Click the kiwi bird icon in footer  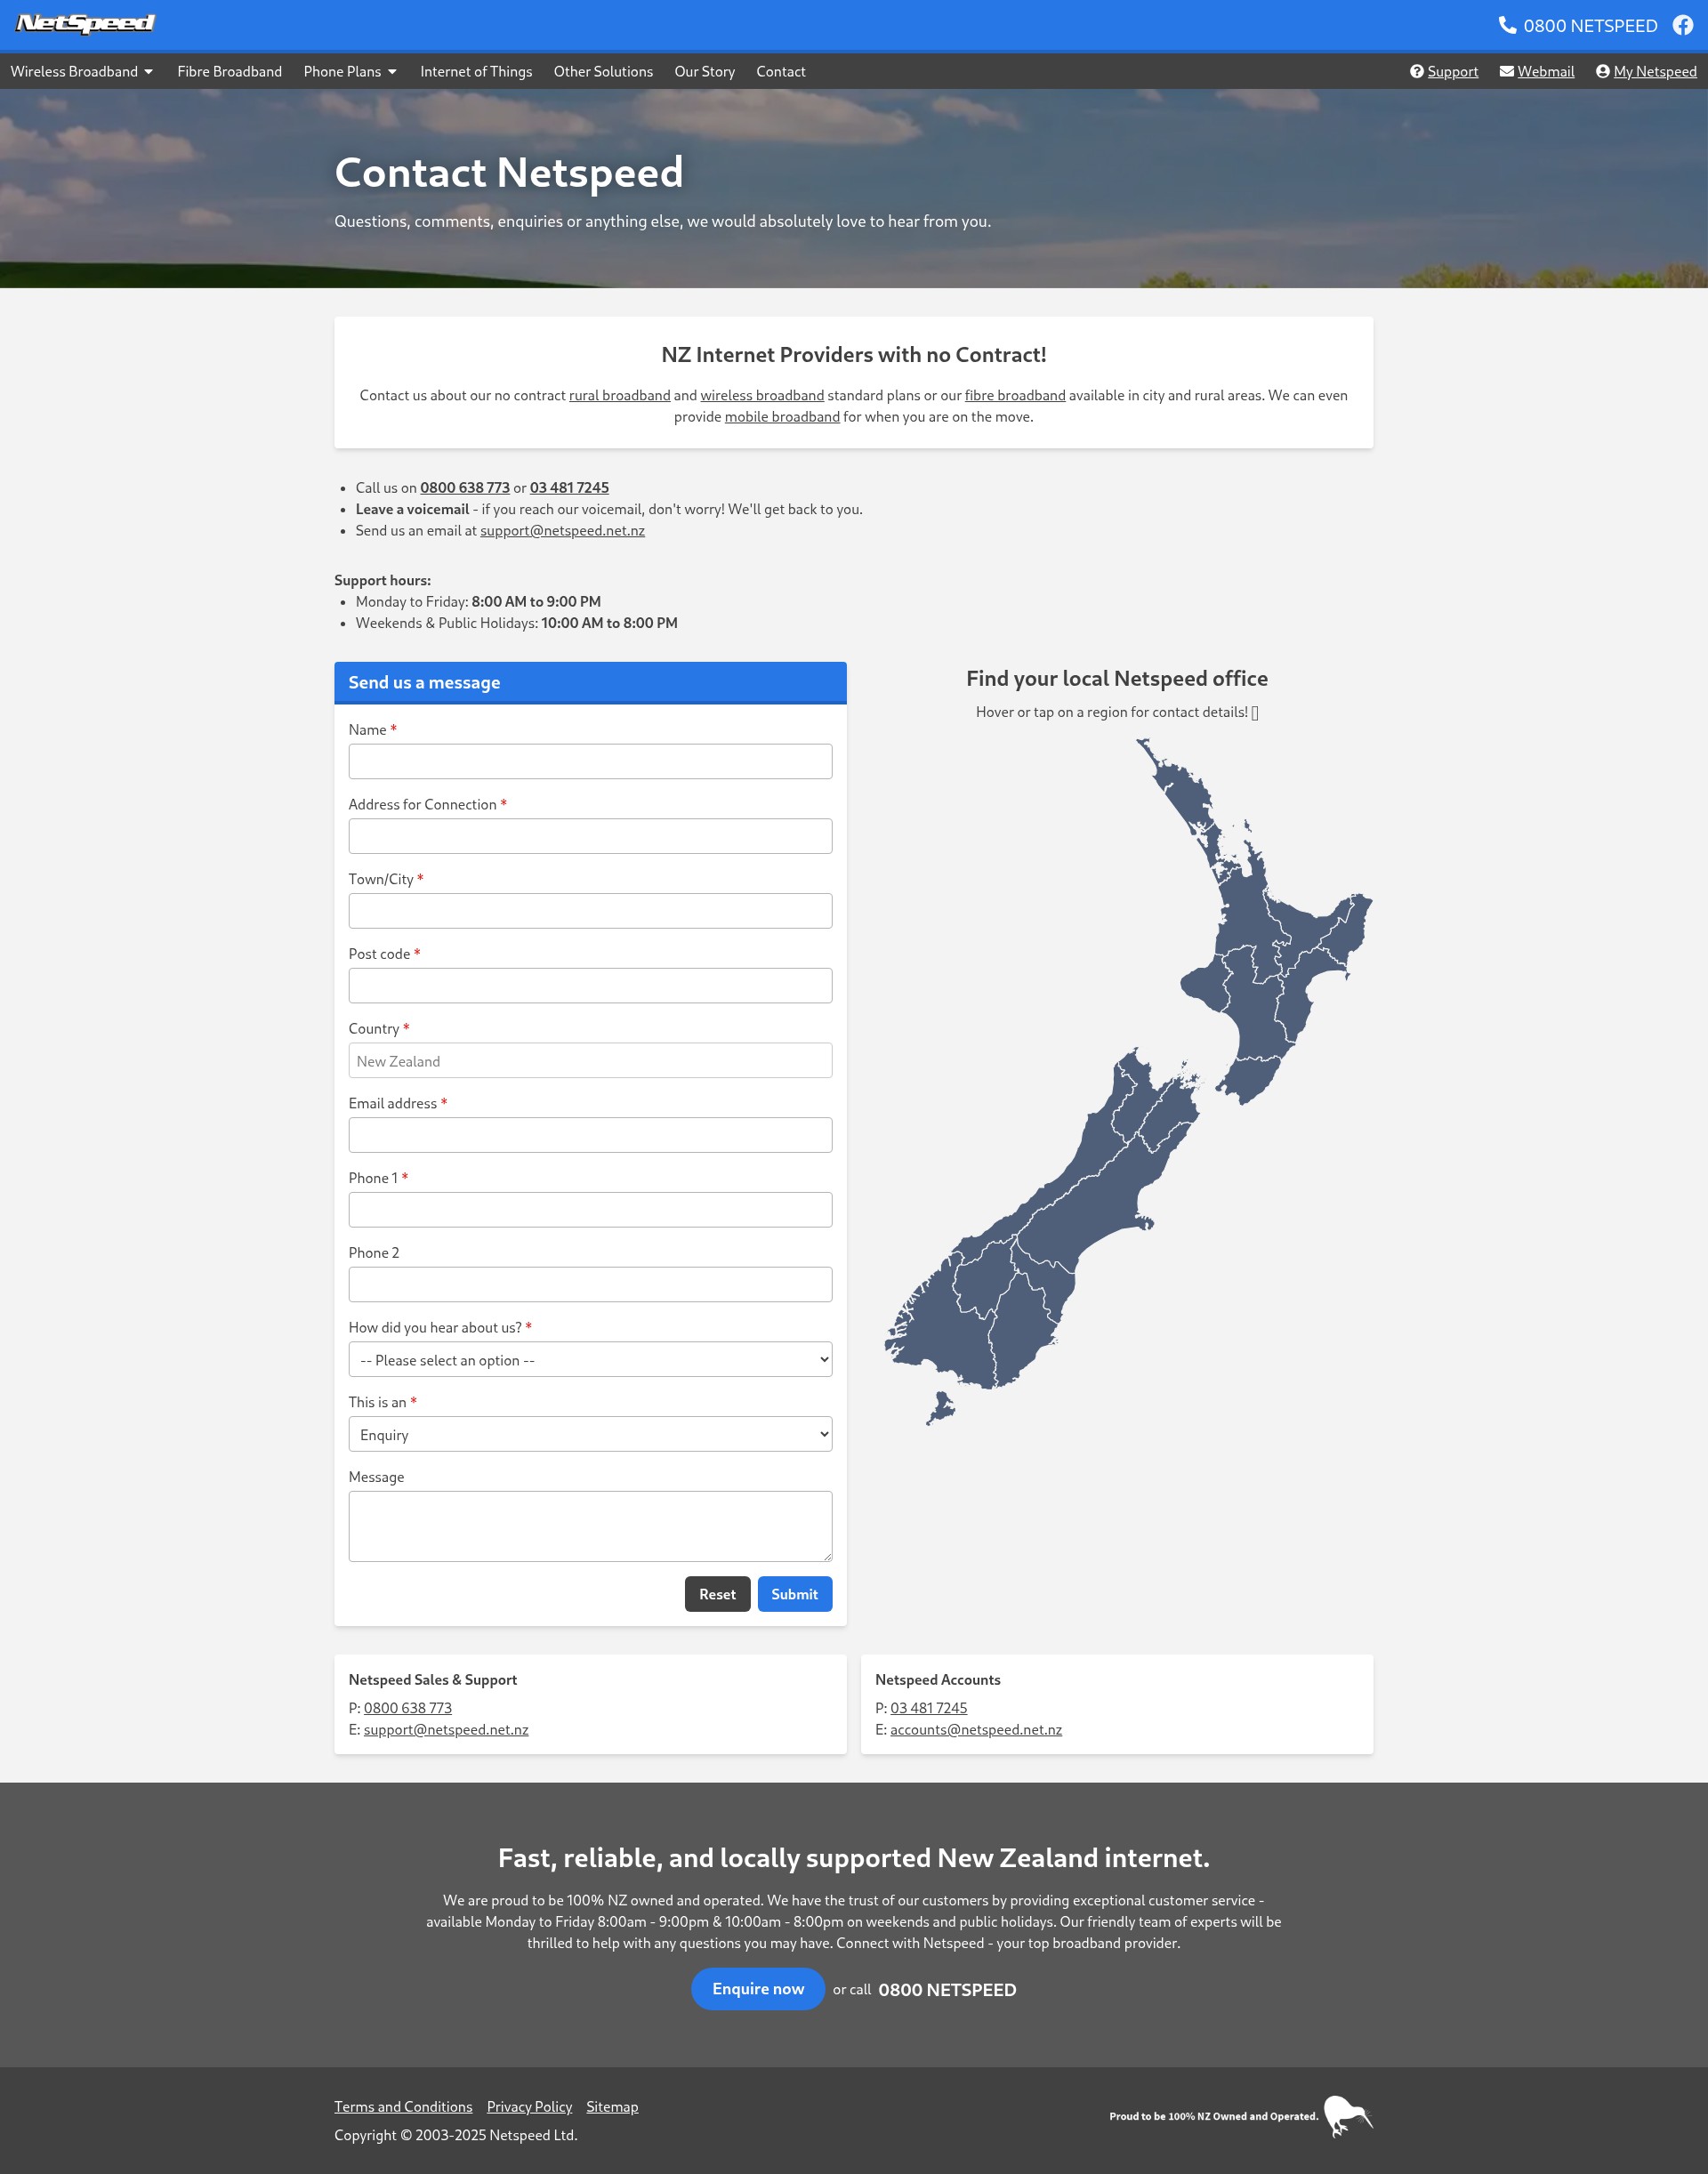[1348, 2115]
